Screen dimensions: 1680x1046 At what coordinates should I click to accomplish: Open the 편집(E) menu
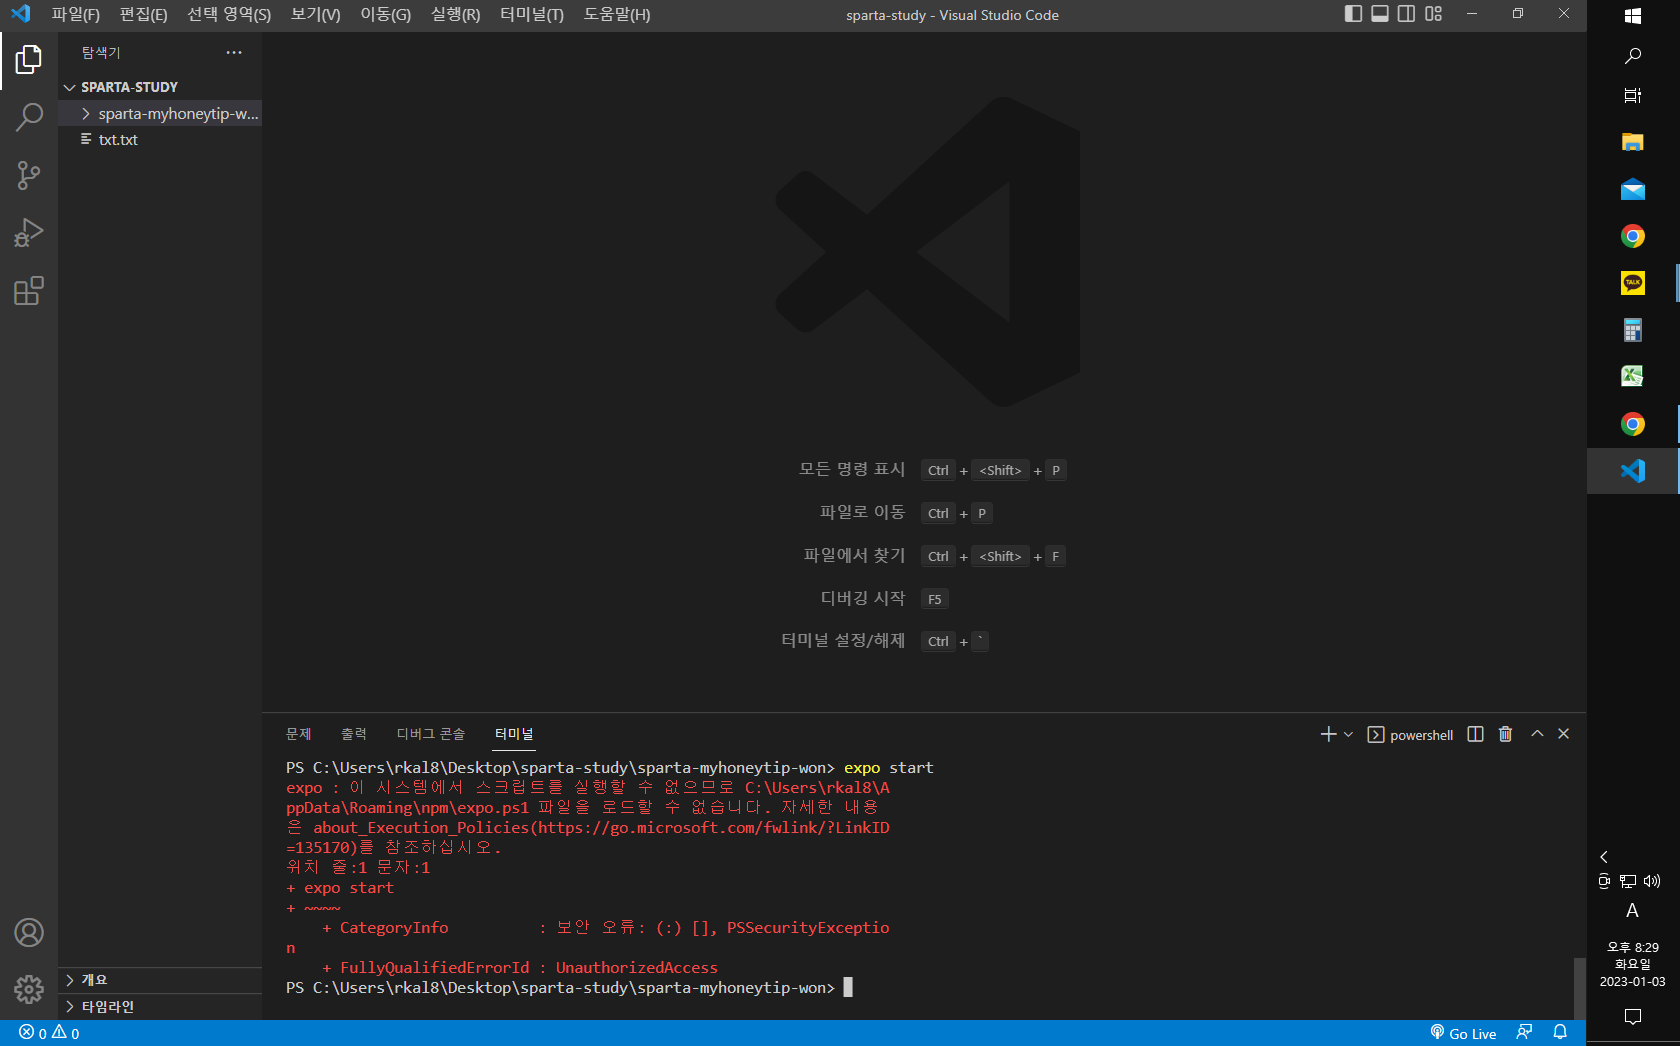(x=144, y=15)
